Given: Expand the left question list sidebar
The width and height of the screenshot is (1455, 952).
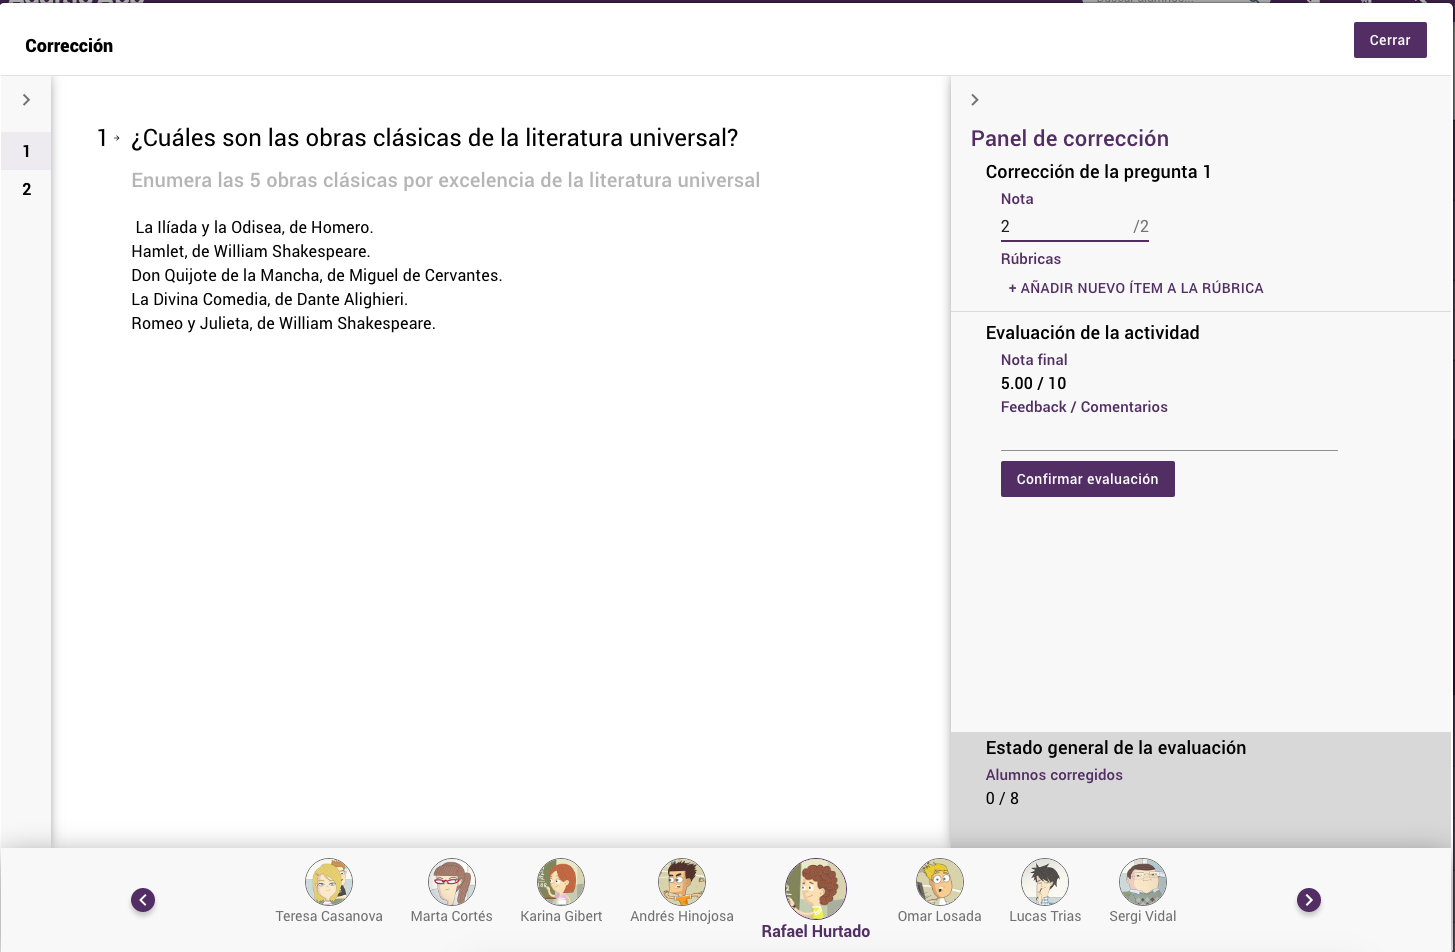Looking at the screenshot, I should click(27, 100).
